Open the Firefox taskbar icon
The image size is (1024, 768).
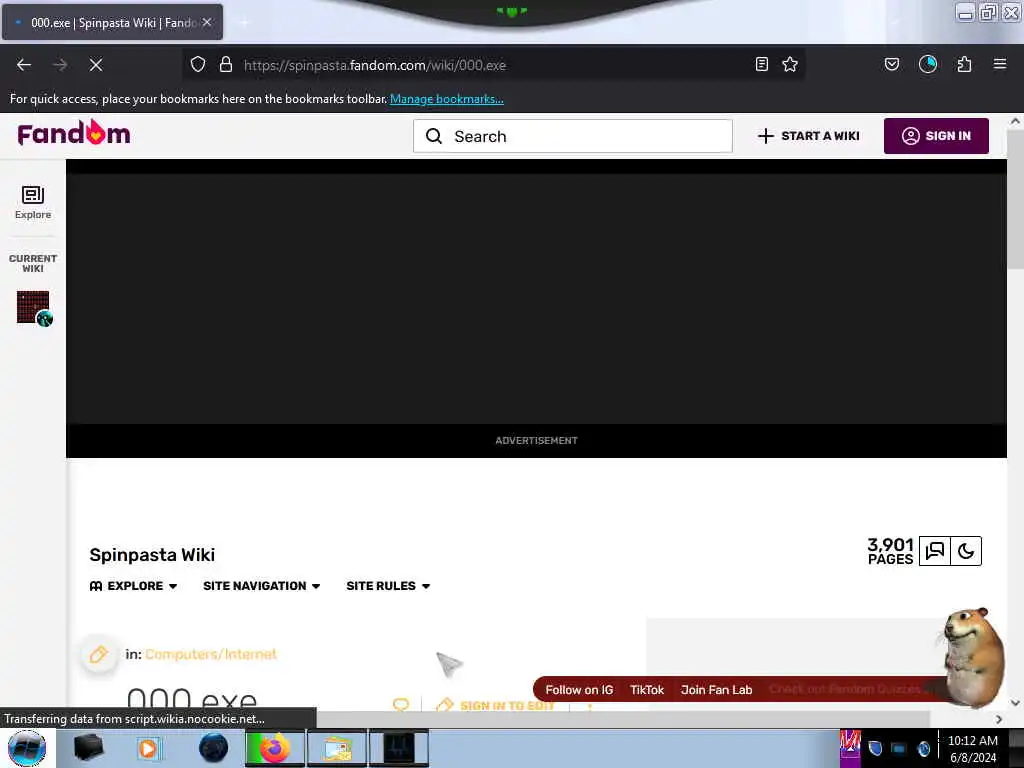click(x=275, y=748)
